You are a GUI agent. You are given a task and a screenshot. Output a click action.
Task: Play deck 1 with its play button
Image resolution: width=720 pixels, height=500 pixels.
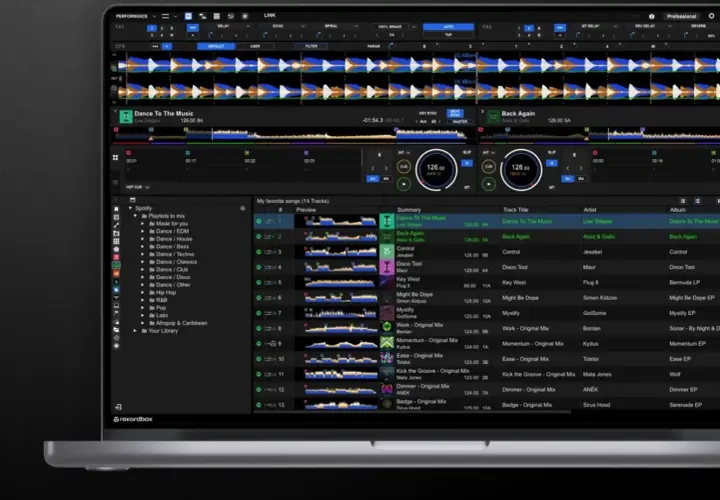click(404, 184)
